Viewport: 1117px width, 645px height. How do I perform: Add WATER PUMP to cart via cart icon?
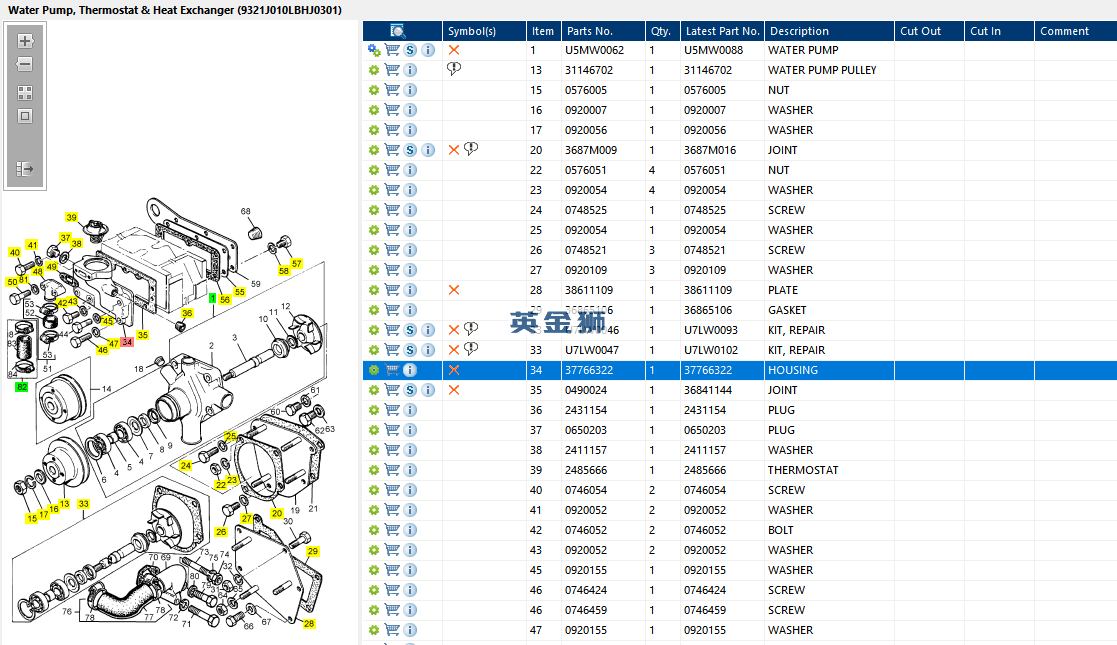(392, 50)
